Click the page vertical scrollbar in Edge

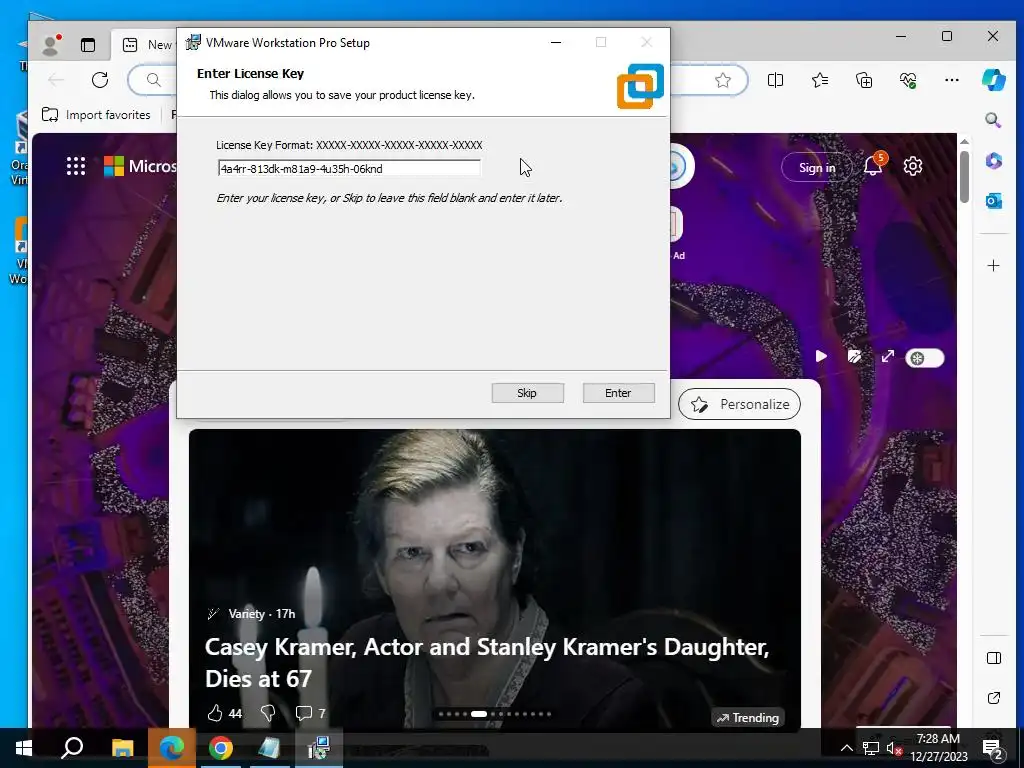point(965,176)
